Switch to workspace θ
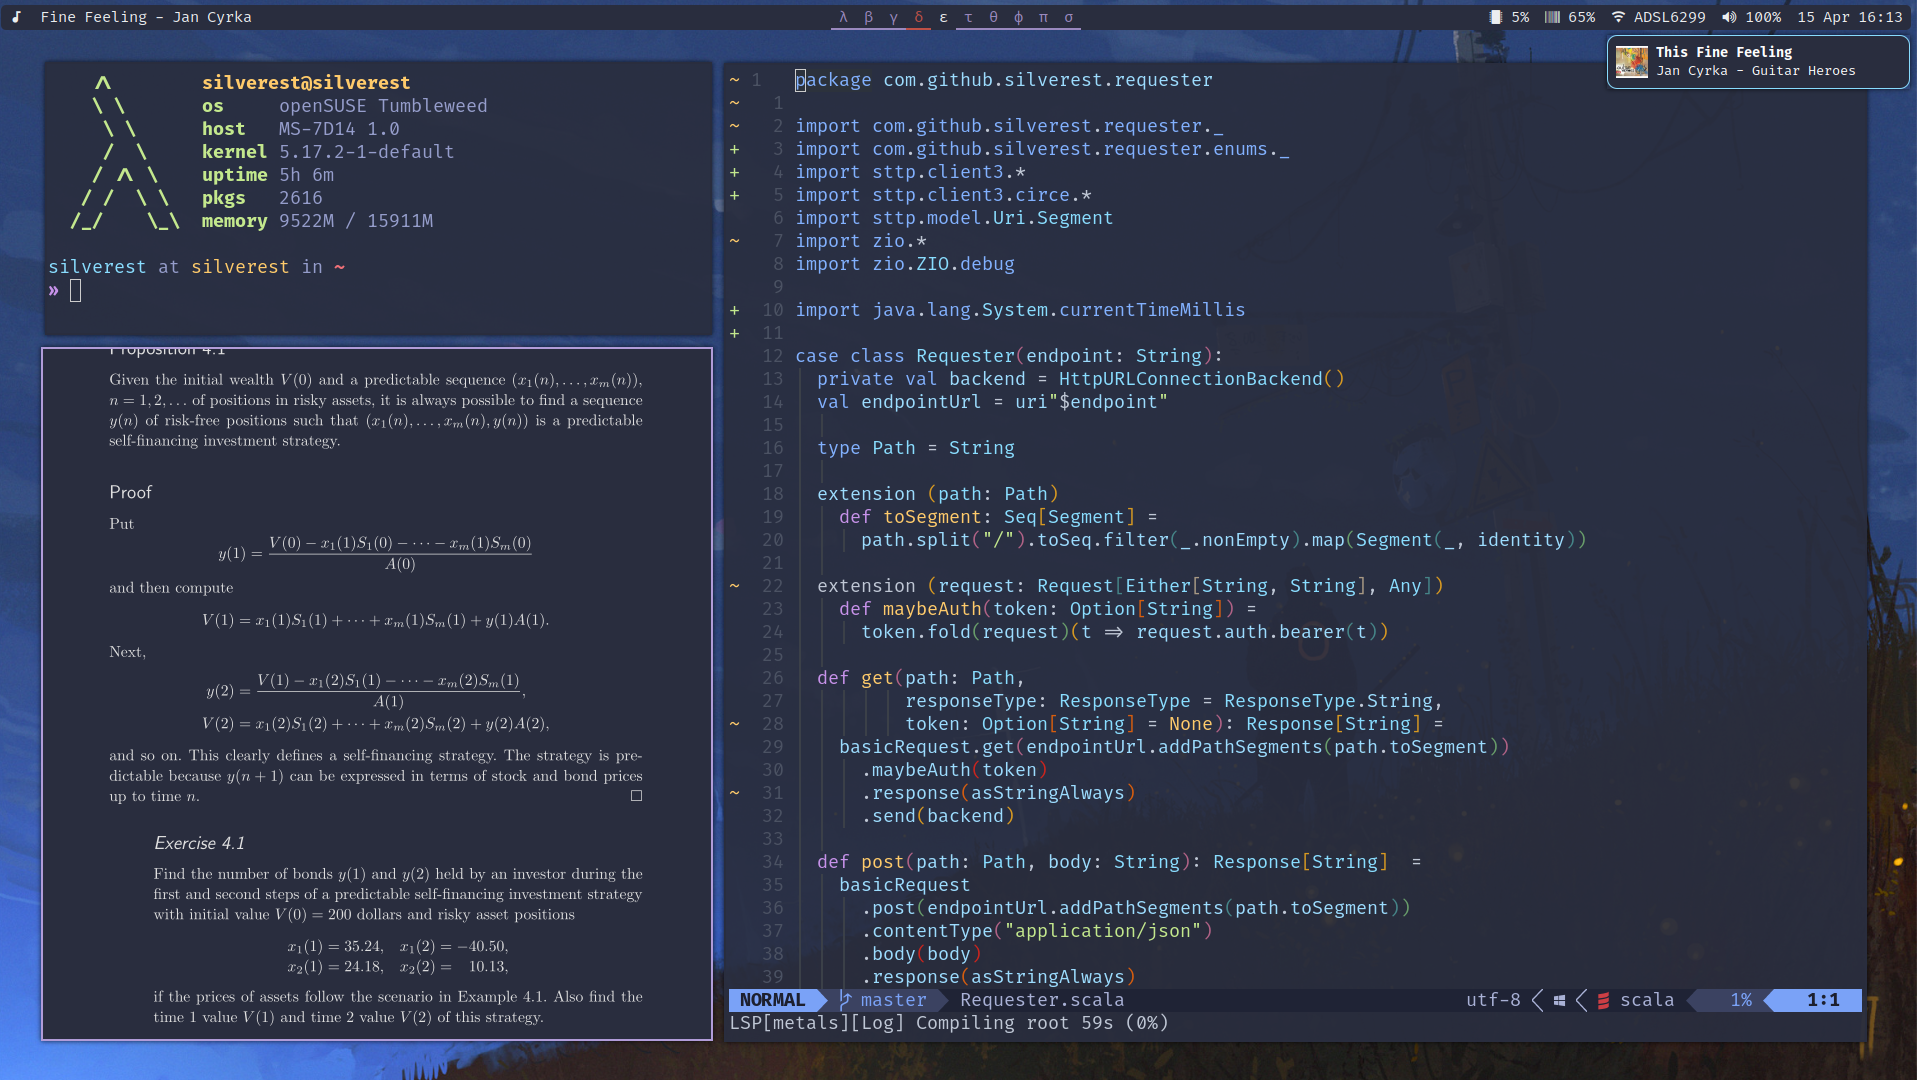The height and width of the screenshot is (1080, 1917). 993,17
